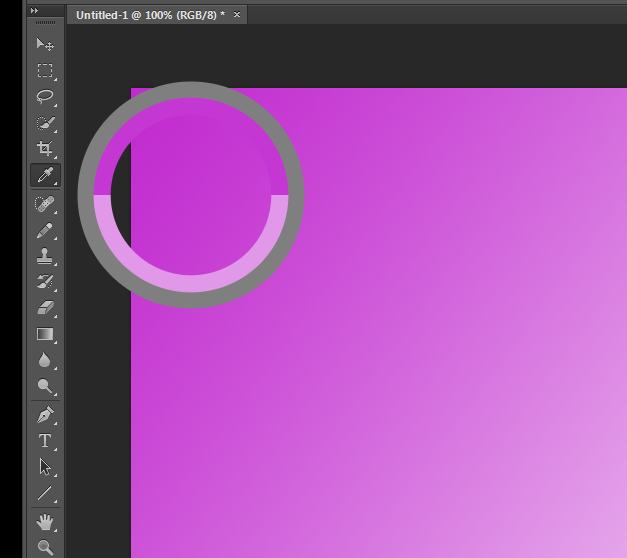The image size is (627, 558).
Task: Pick the Eraser tool
Action: tap(45, 308)
